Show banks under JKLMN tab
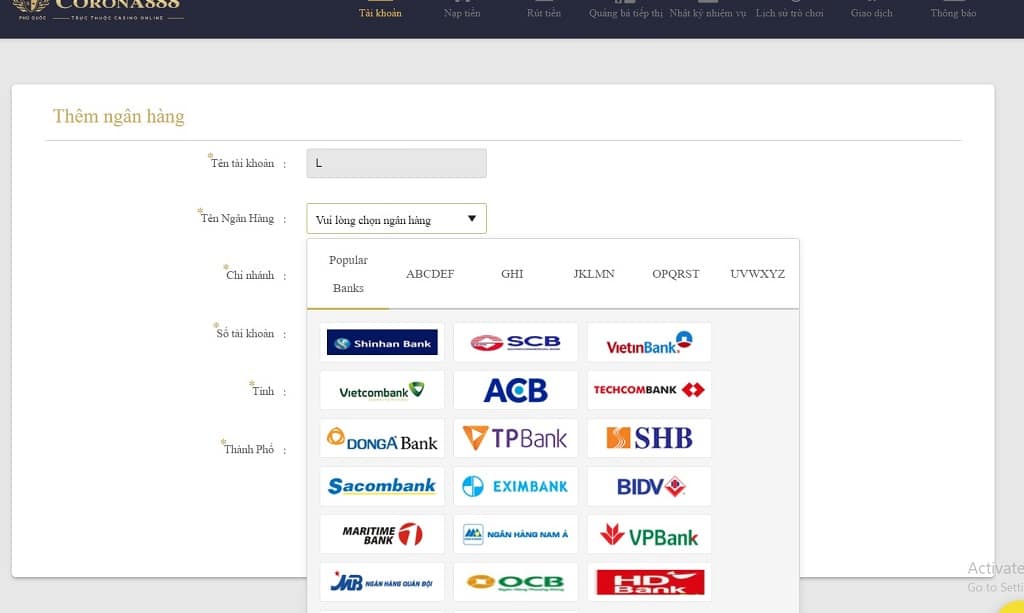 (594, 274)
